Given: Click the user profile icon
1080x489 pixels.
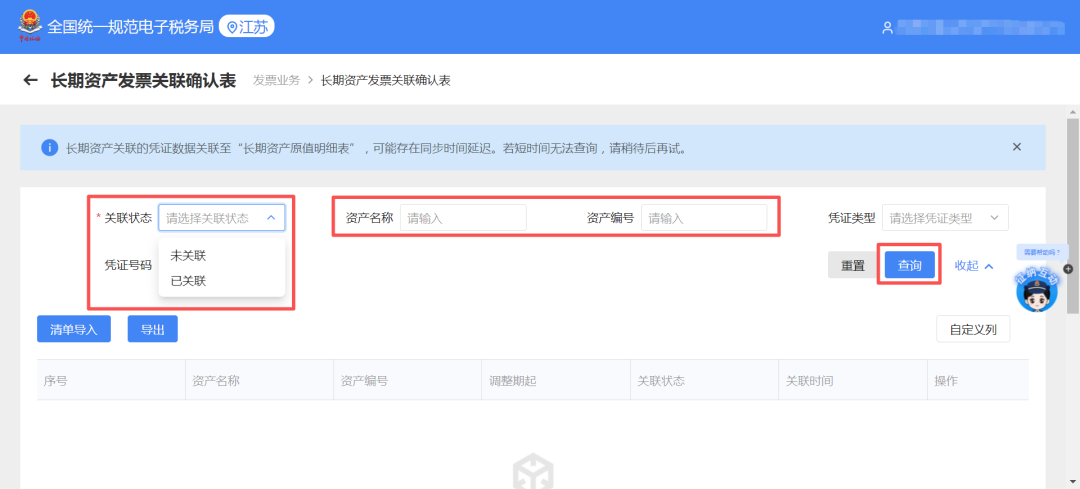Looking at the screenshot, I should click(887, 28).
